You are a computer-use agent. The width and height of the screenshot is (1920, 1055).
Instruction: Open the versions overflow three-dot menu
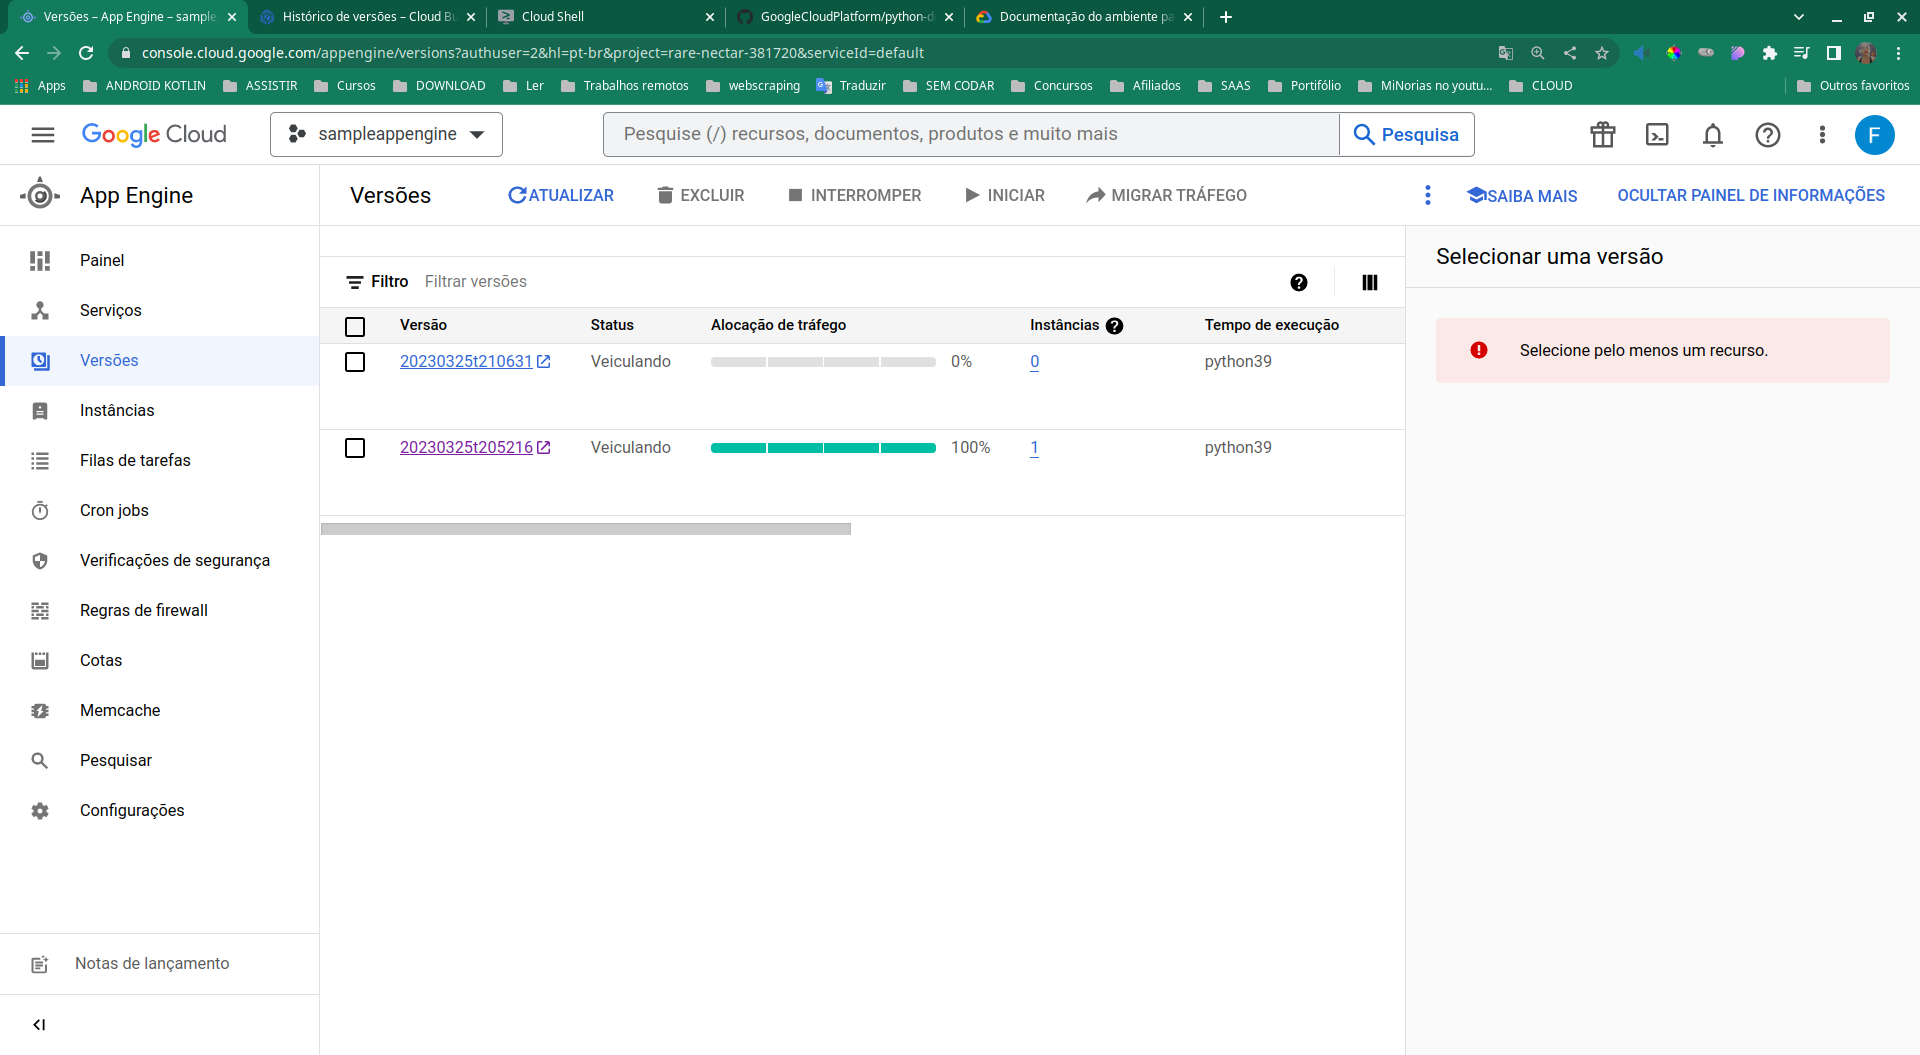pos(1428,195)
